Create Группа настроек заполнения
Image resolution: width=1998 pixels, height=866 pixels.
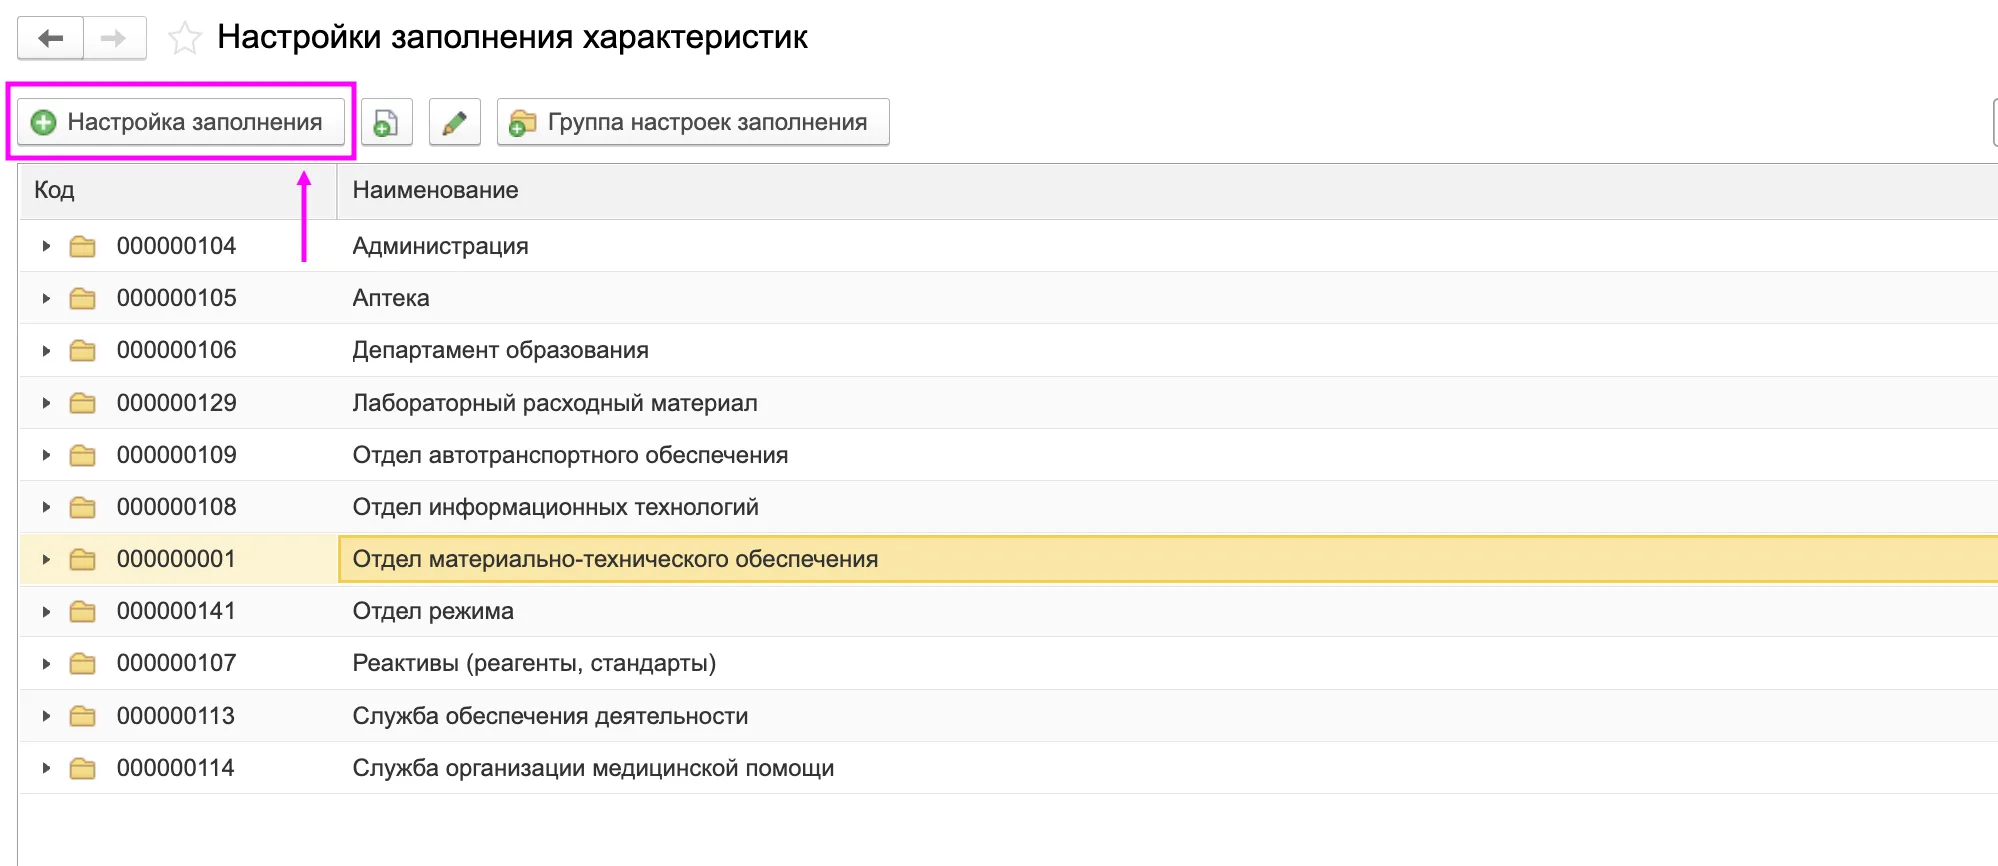(693, 122)
